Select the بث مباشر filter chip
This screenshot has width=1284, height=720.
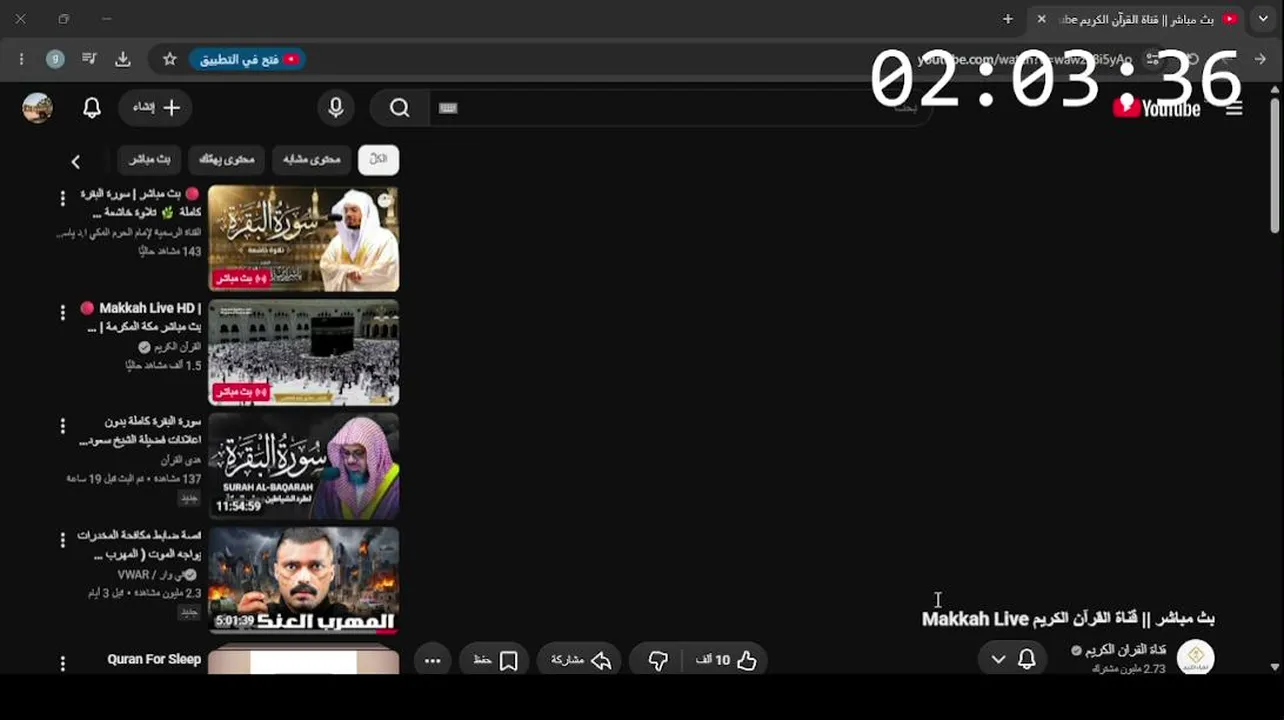tap(149, 159)
